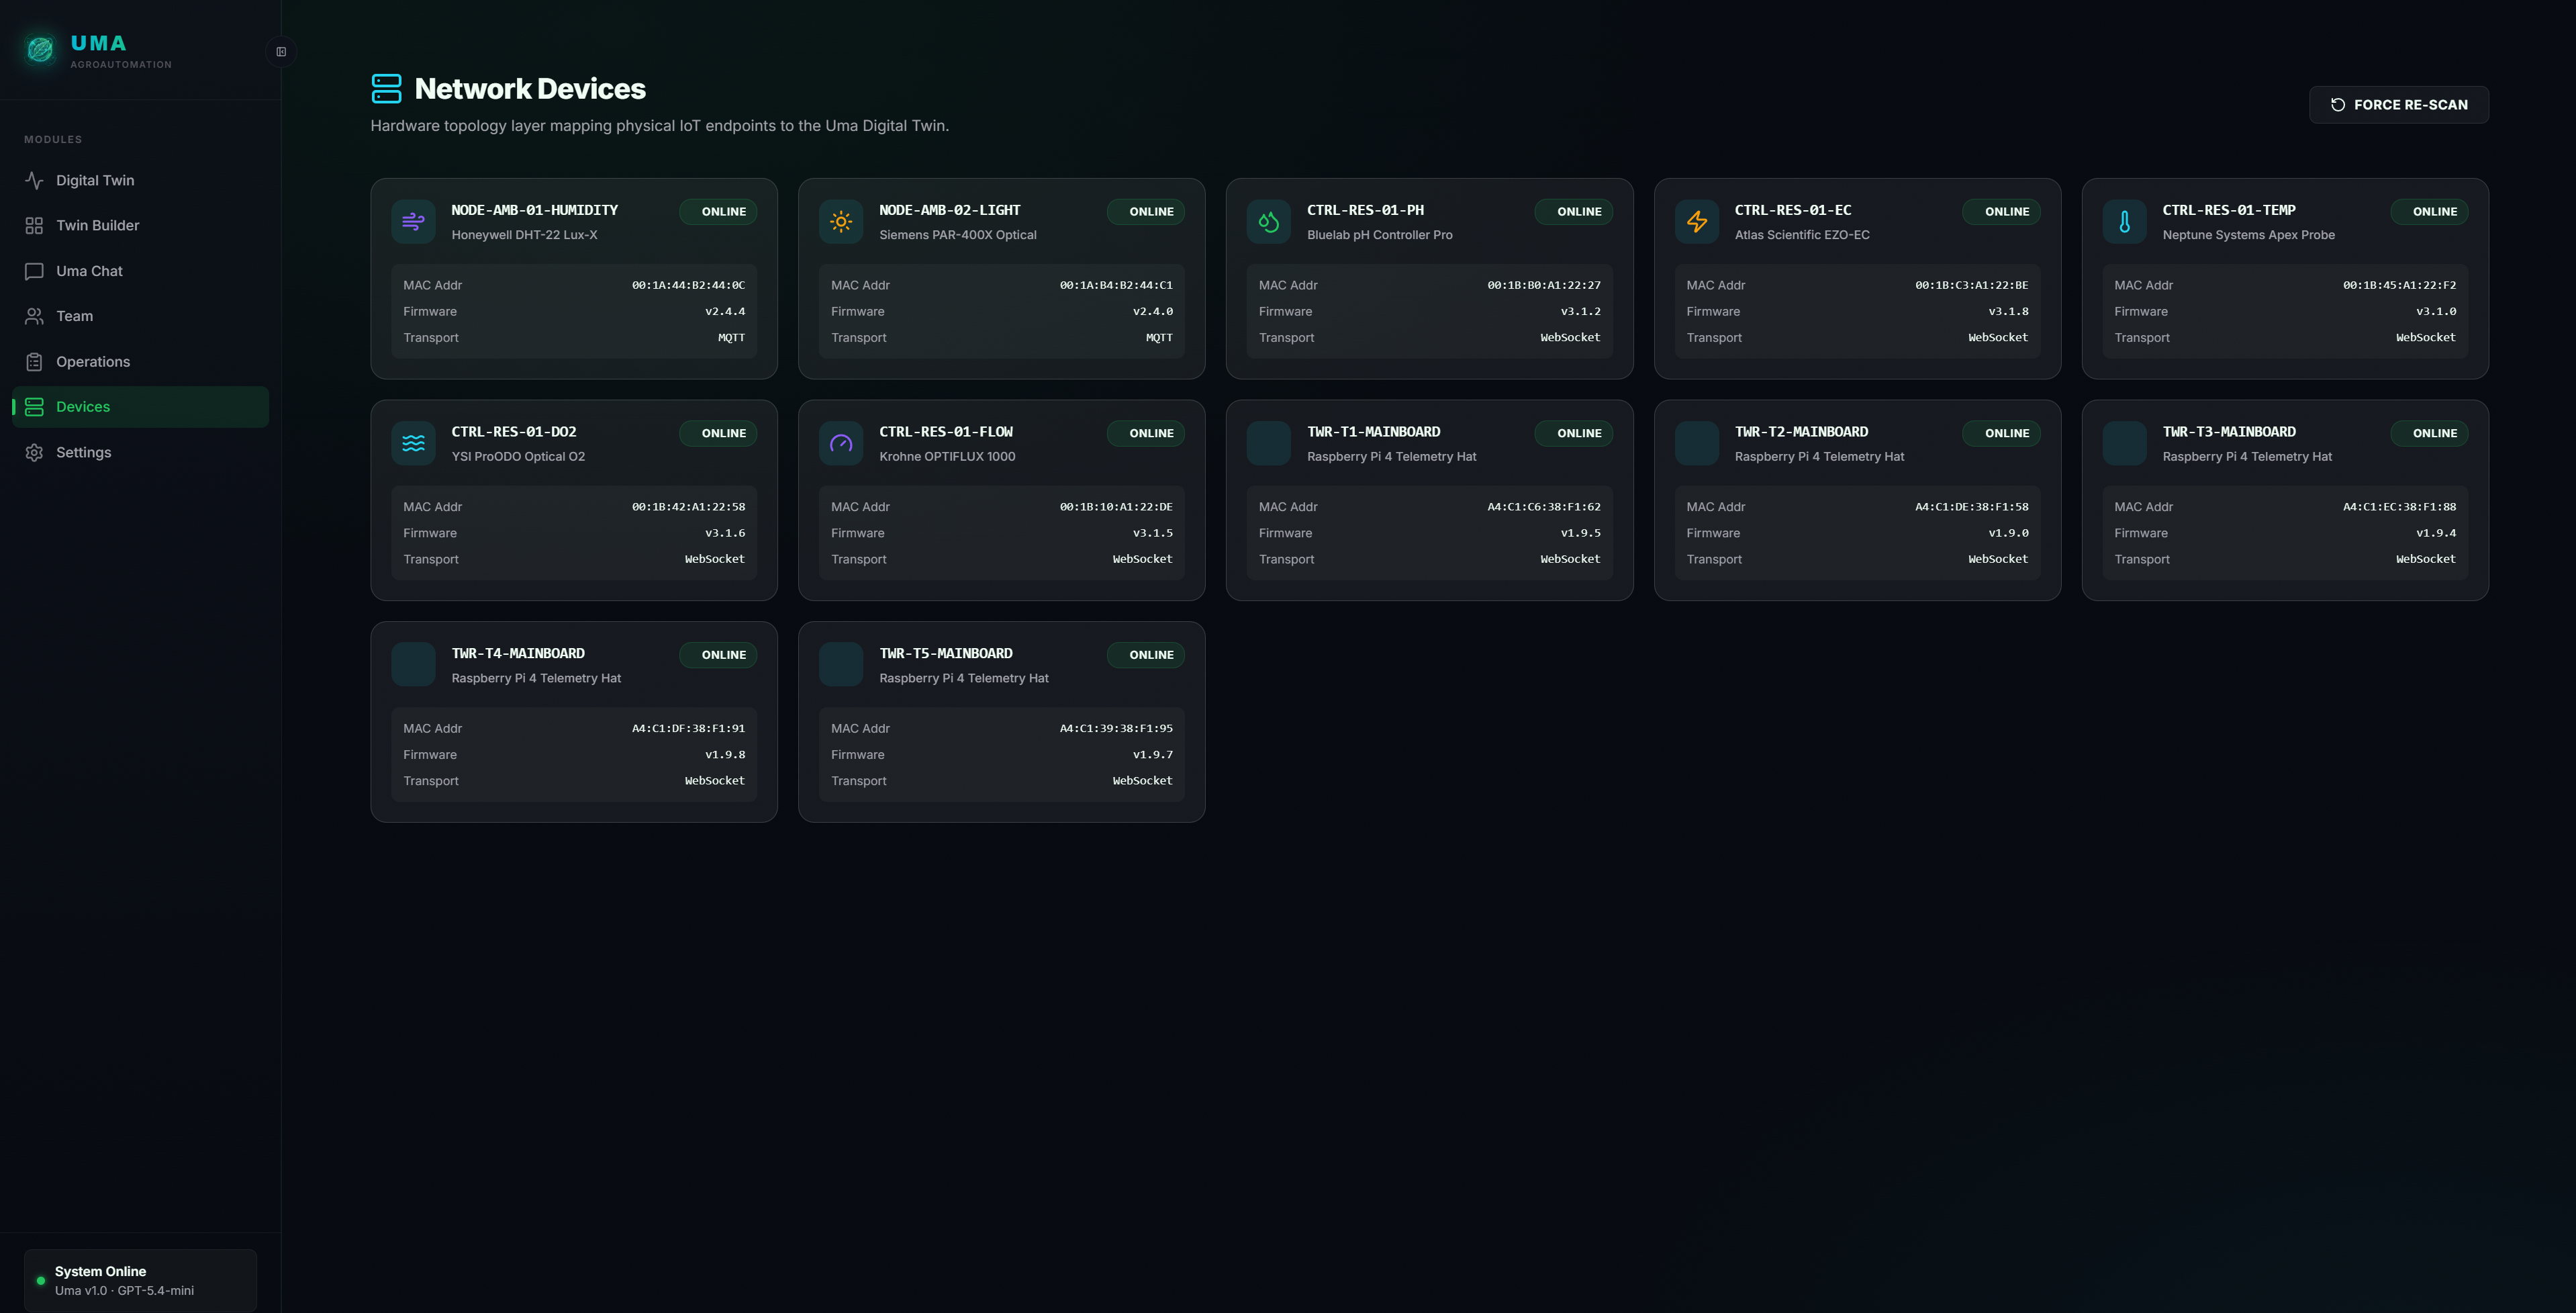The width and height of the screenshot is (2576, 1313).
Task: Click the icon tile on TWR-T4-MAINBOARD card
Action: point(413,664)
